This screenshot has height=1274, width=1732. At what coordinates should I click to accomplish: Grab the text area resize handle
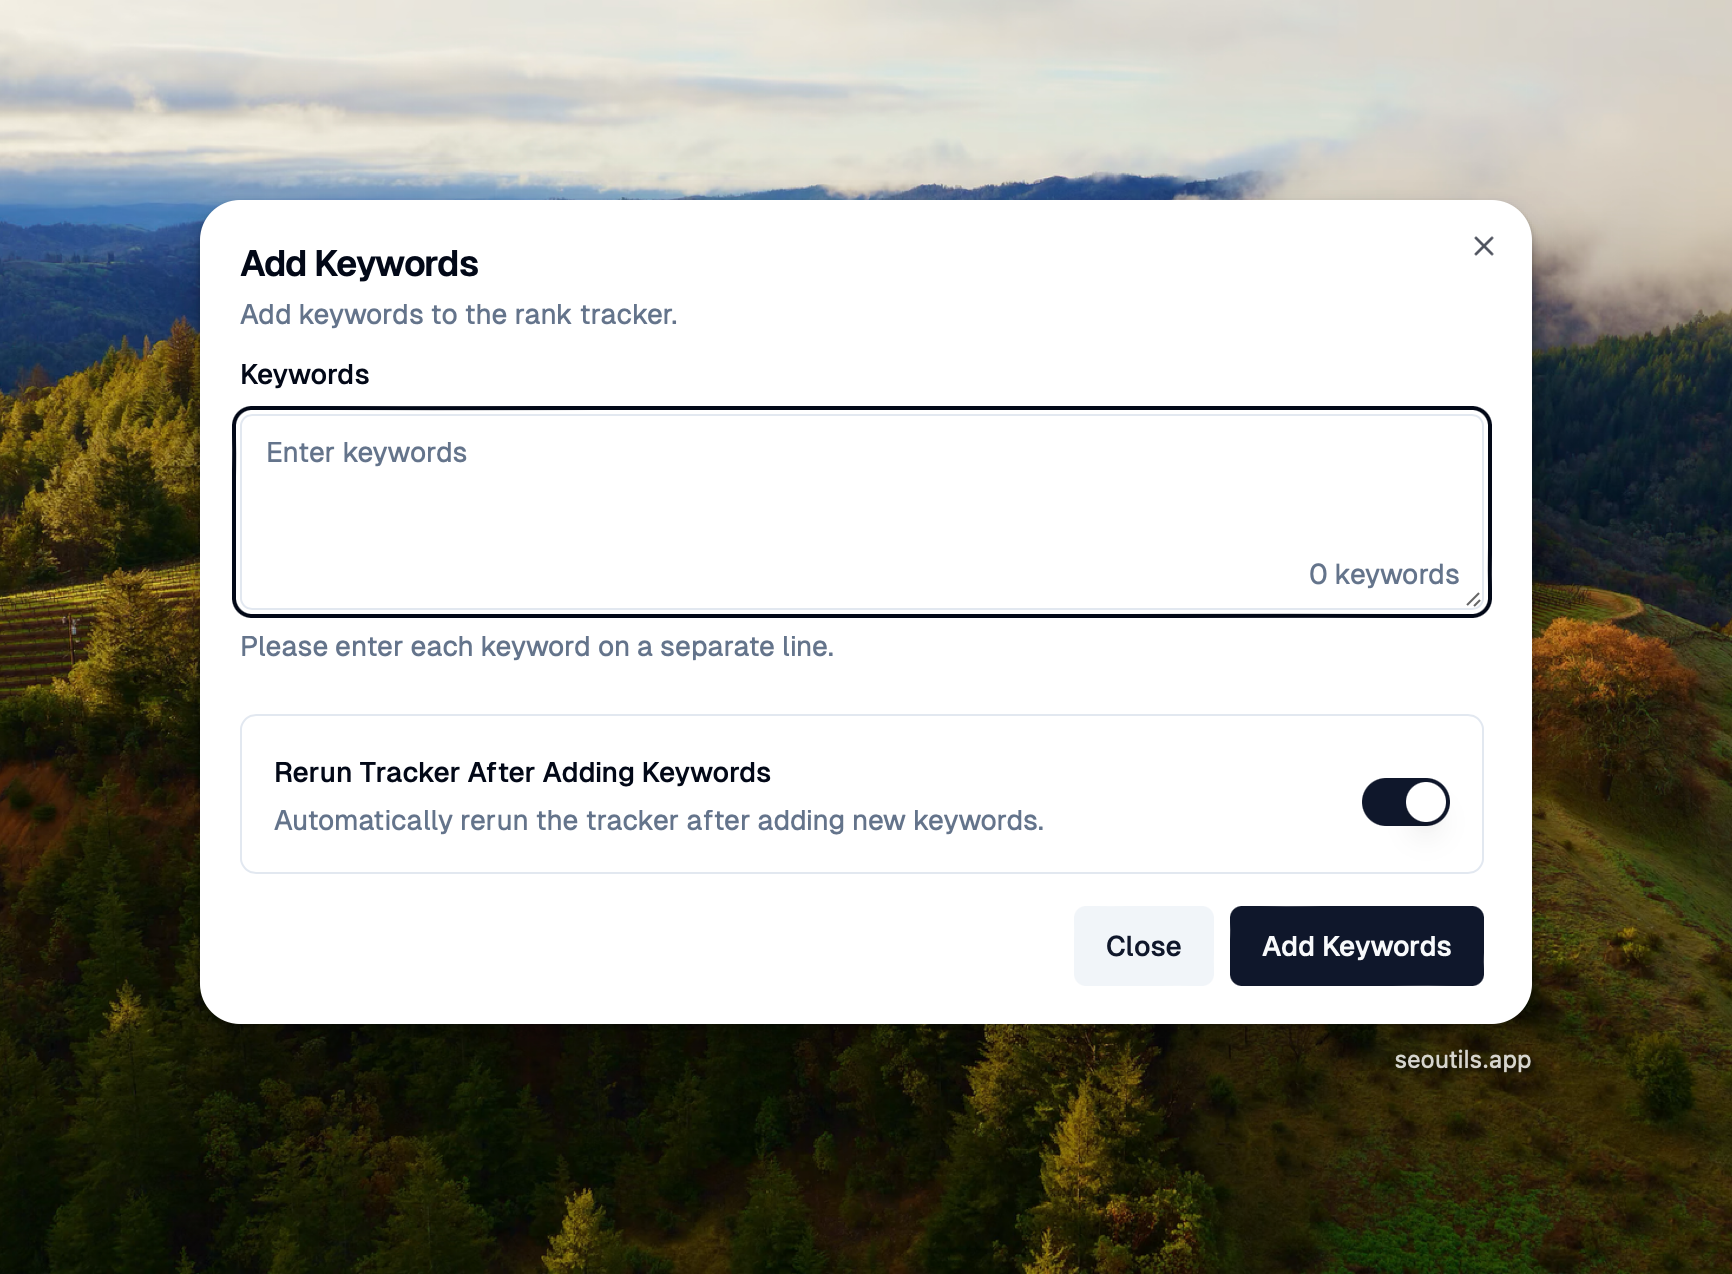click(x=1473, y=600)
